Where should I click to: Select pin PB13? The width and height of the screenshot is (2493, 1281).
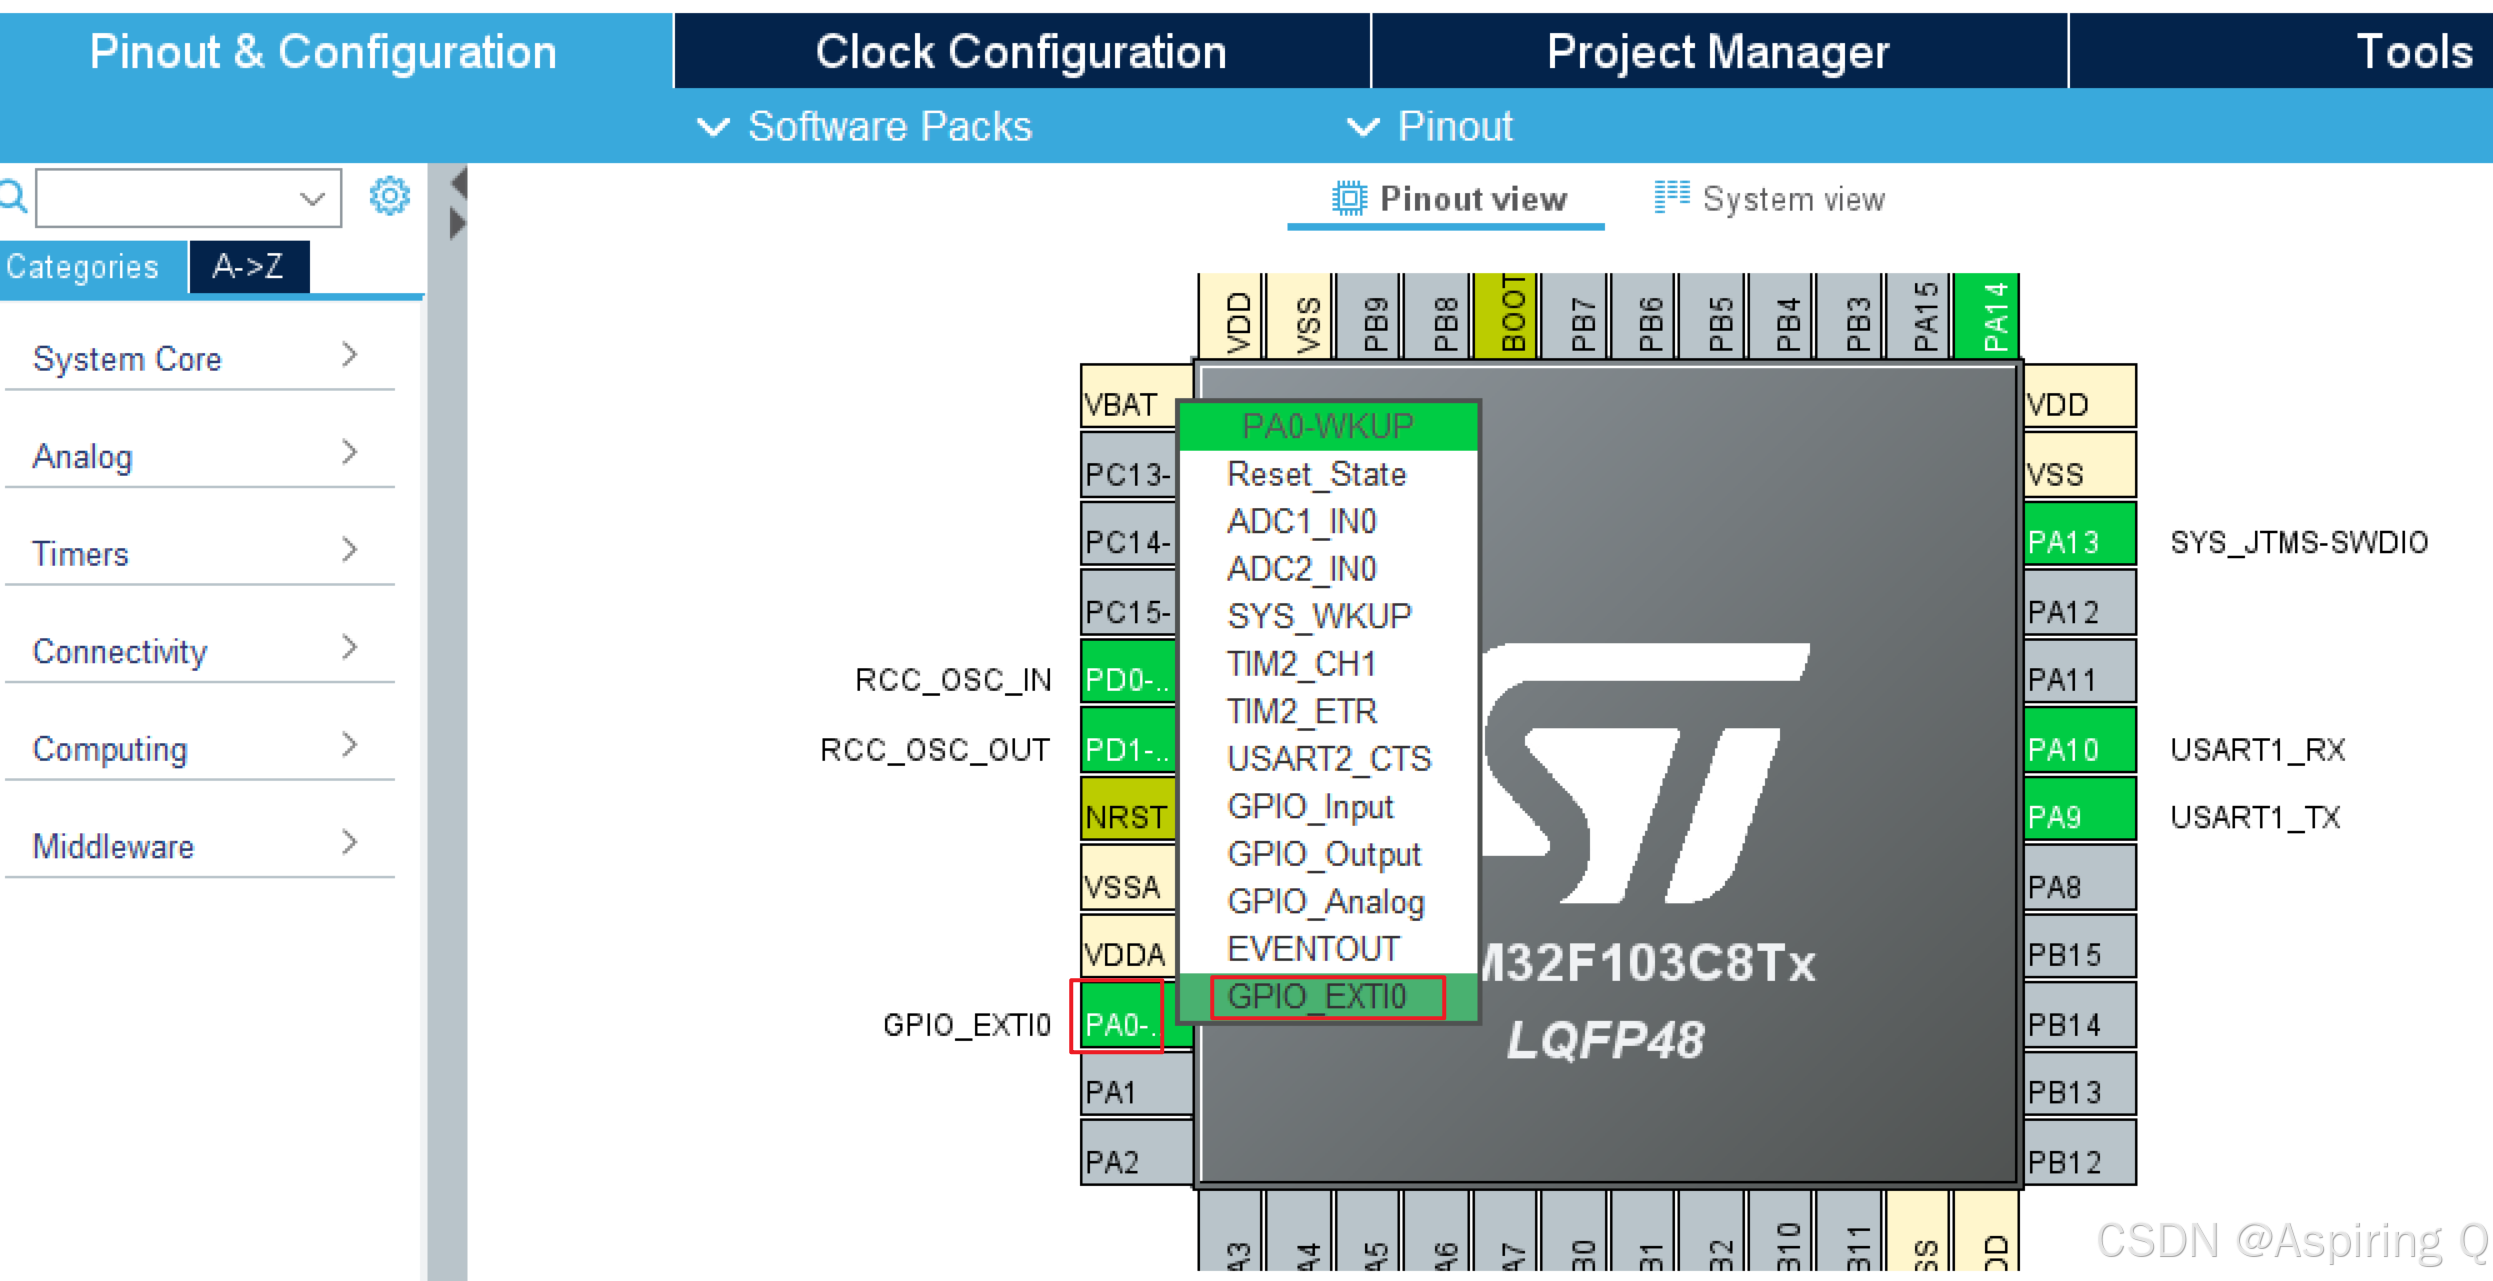pyautogui.click(x=2080, y=1085)
